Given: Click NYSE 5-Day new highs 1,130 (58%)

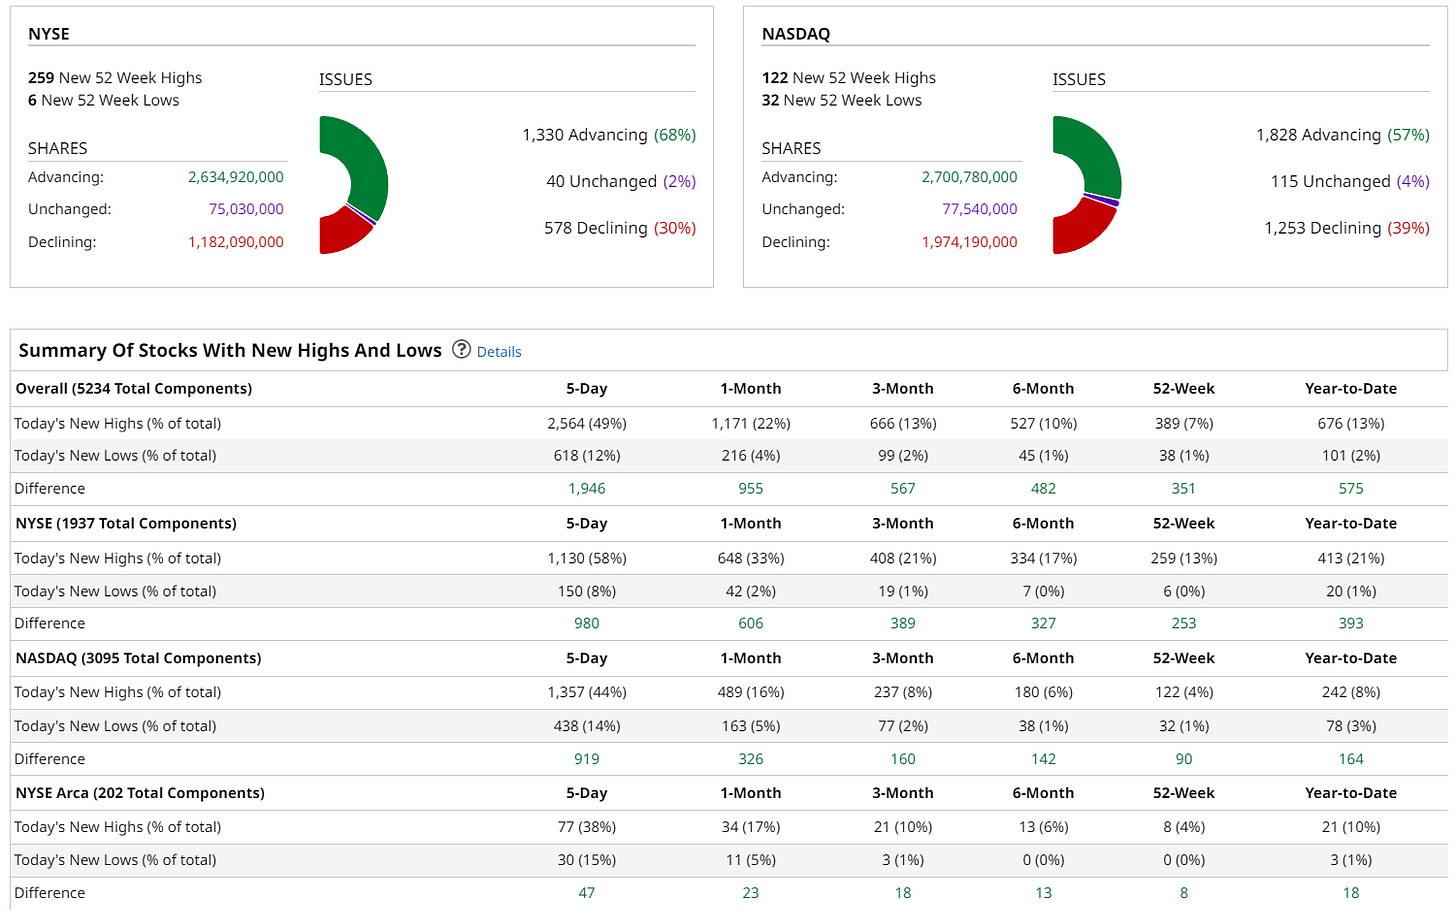Looking at the screenshot, I should (587, 558).
